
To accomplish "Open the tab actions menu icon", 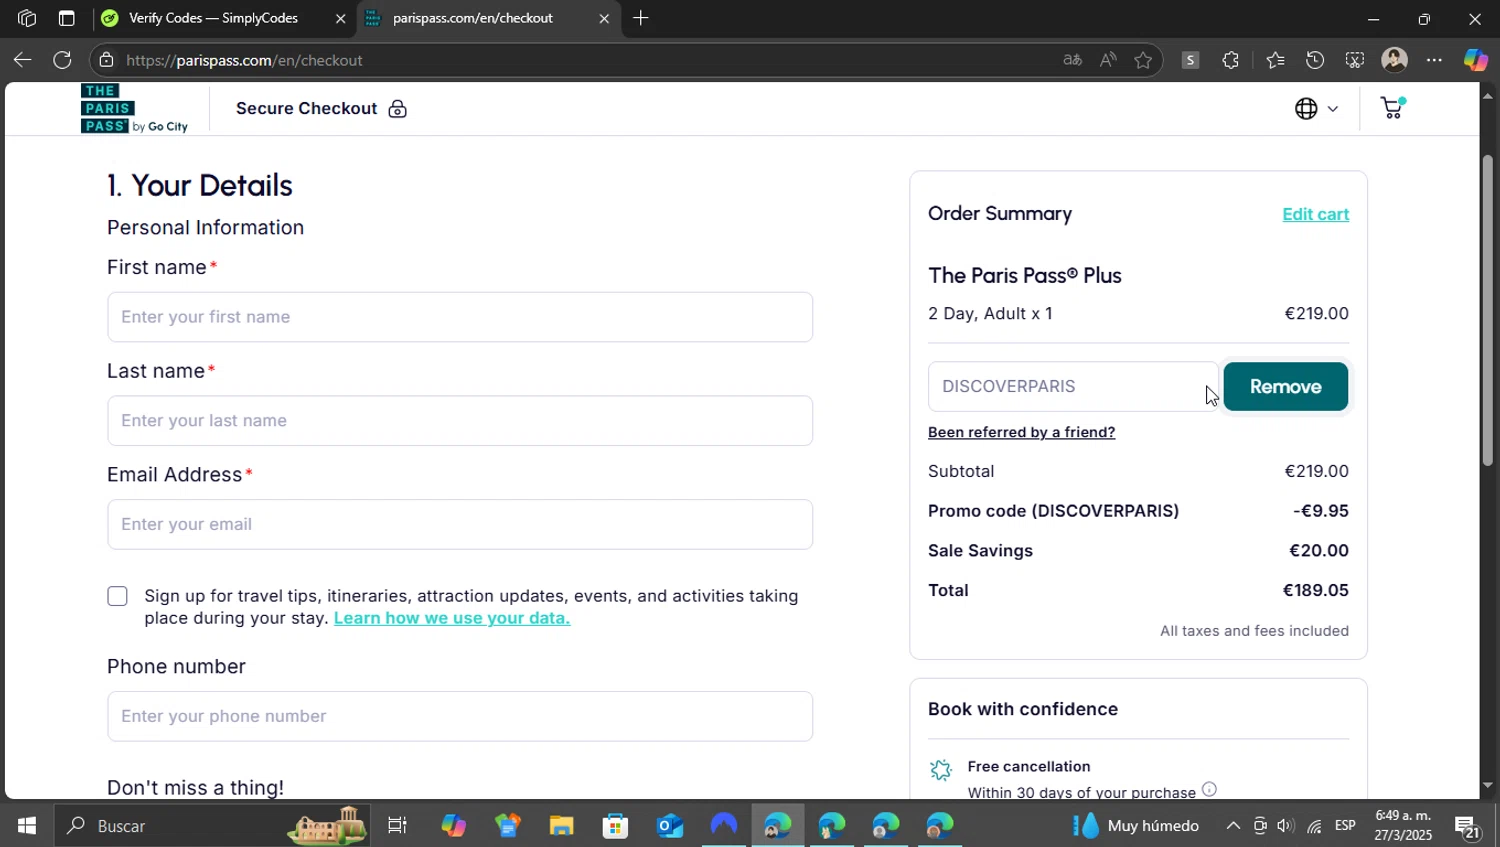I will [66, 18].
